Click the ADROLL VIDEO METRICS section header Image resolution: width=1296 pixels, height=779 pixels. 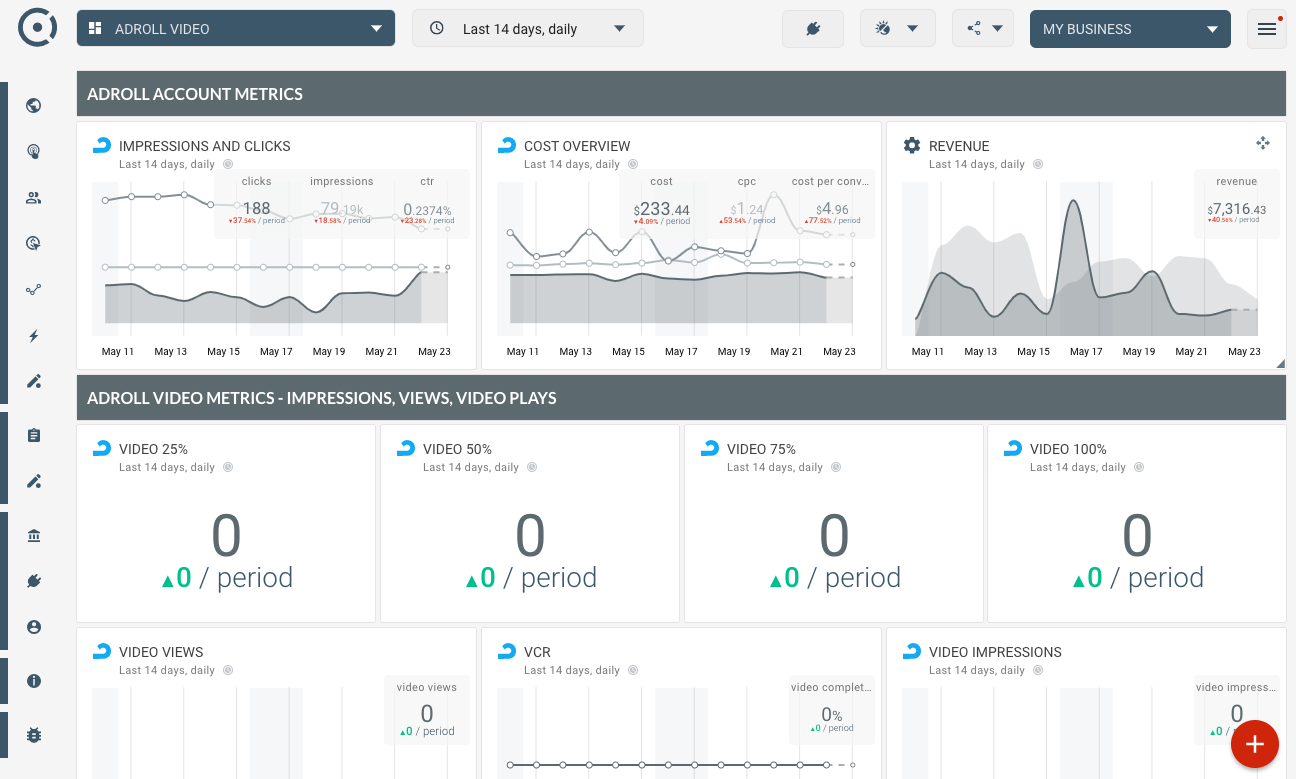click(x=681, y=398)
